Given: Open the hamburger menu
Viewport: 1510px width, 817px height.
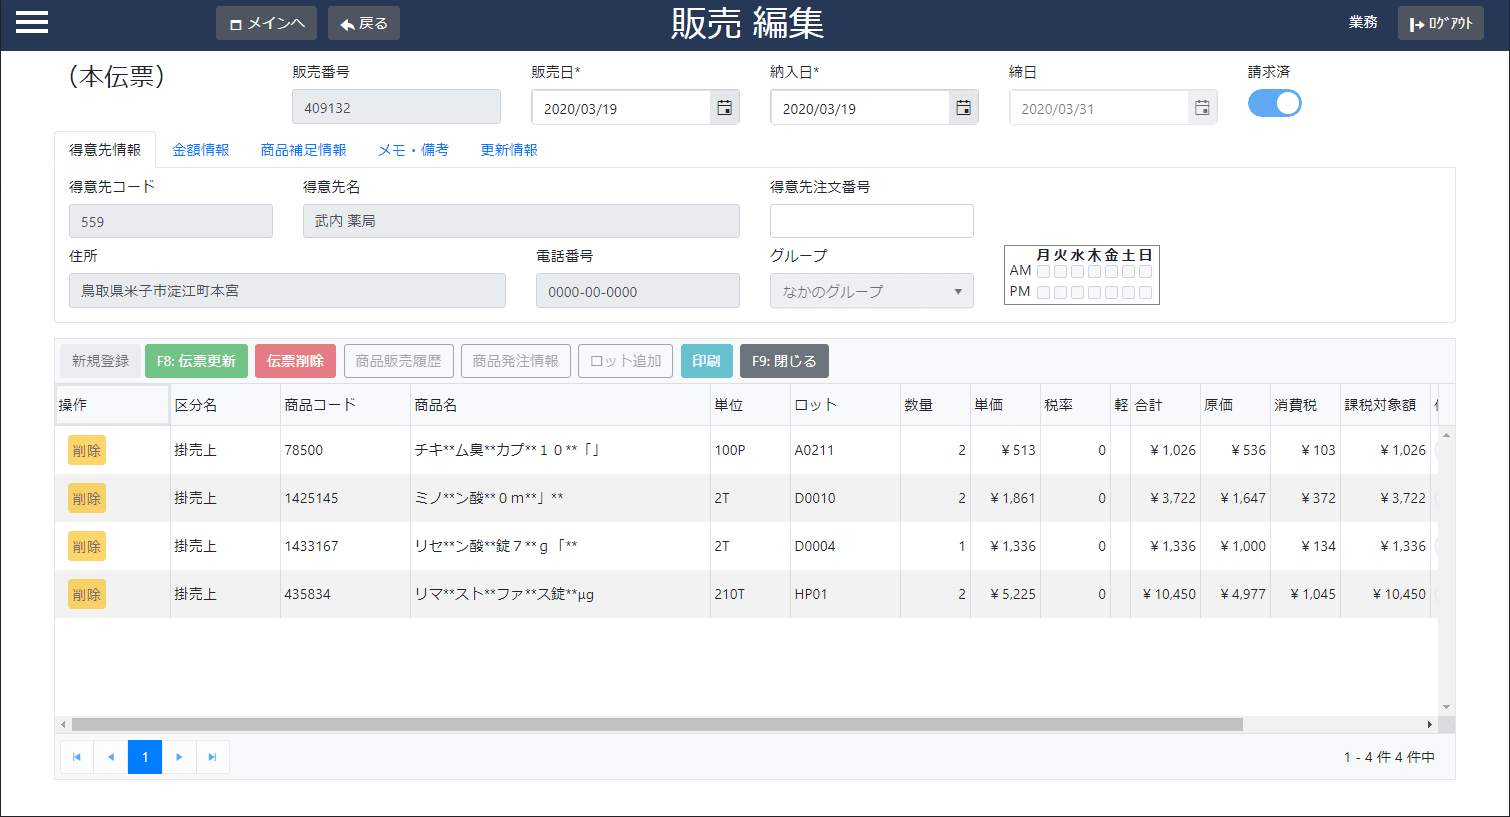Looking at the screenshot, I should coord(32,22).
